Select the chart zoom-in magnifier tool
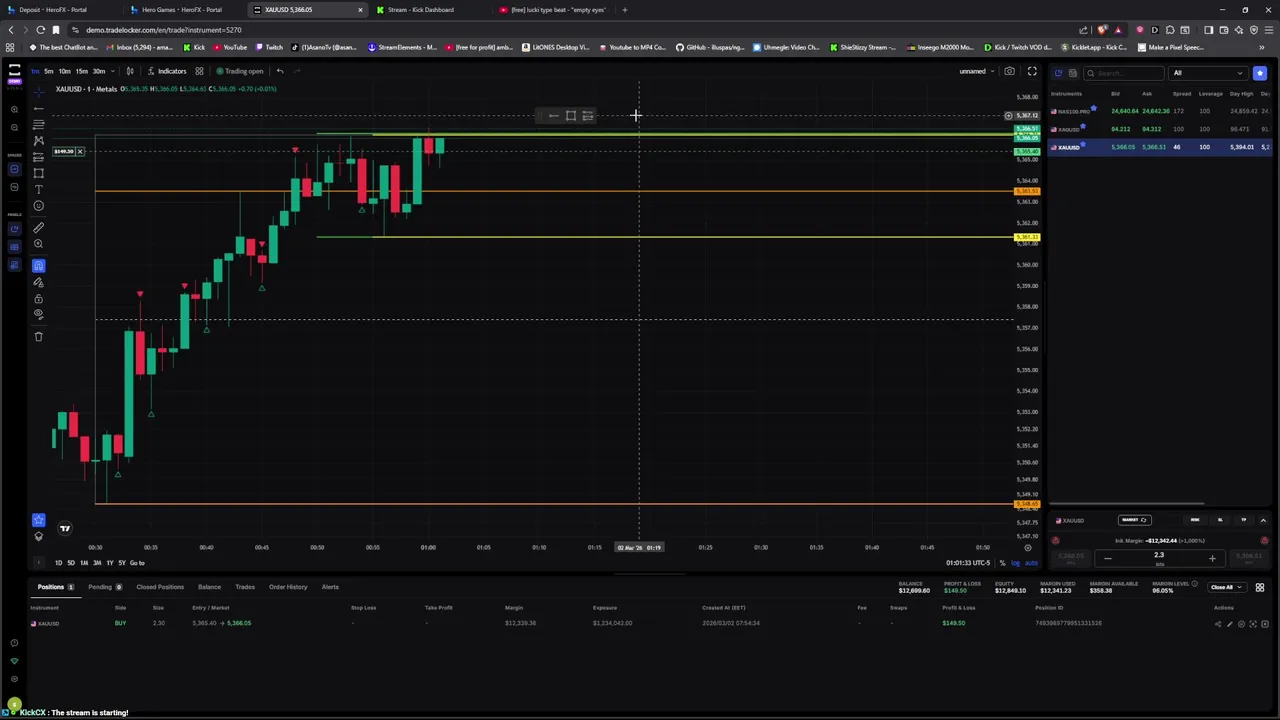The height and width of the screenshot is (720, 1280). coord(38,244)
